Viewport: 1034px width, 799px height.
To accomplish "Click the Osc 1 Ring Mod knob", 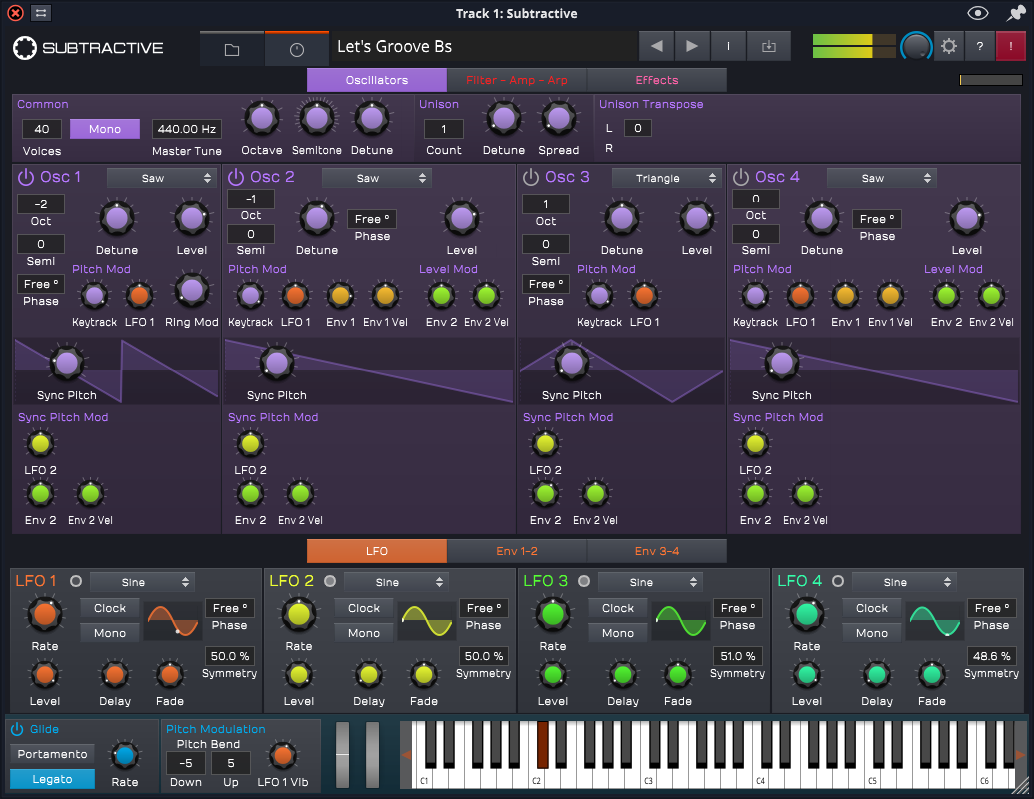I will pos(192,291).
